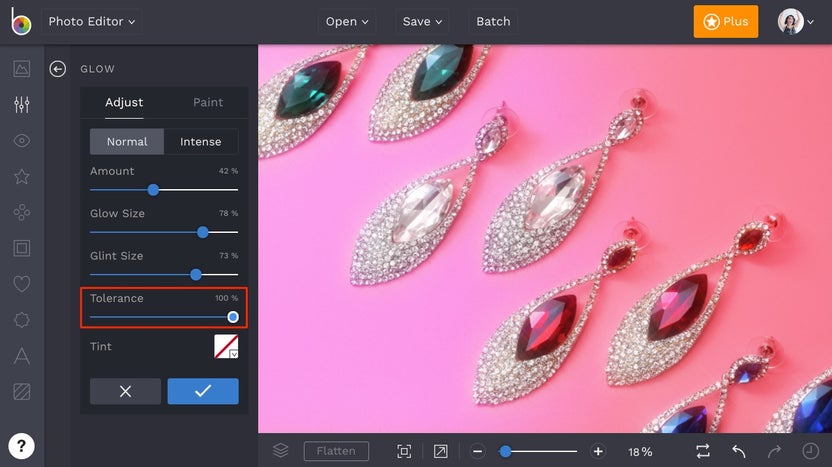832x467 pixels.
Task: Select the Normal glow mode
Action: point(127,141)
